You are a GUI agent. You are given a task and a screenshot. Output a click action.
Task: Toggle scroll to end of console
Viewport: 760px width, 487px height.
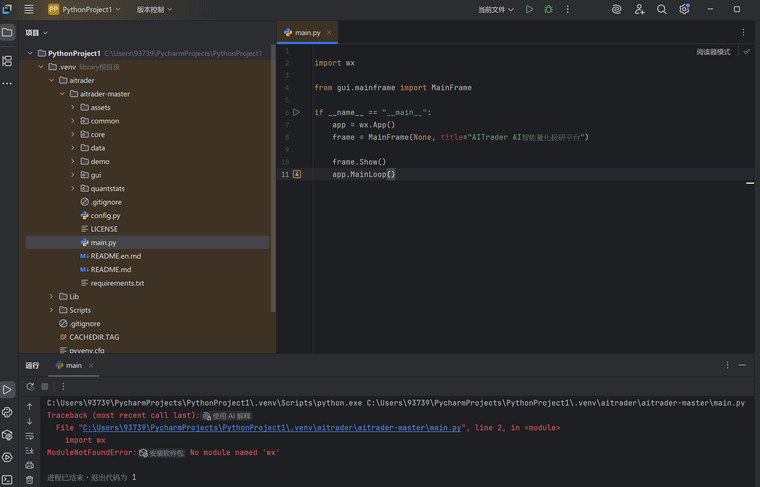pyautogui.click(x=30, y=451)
